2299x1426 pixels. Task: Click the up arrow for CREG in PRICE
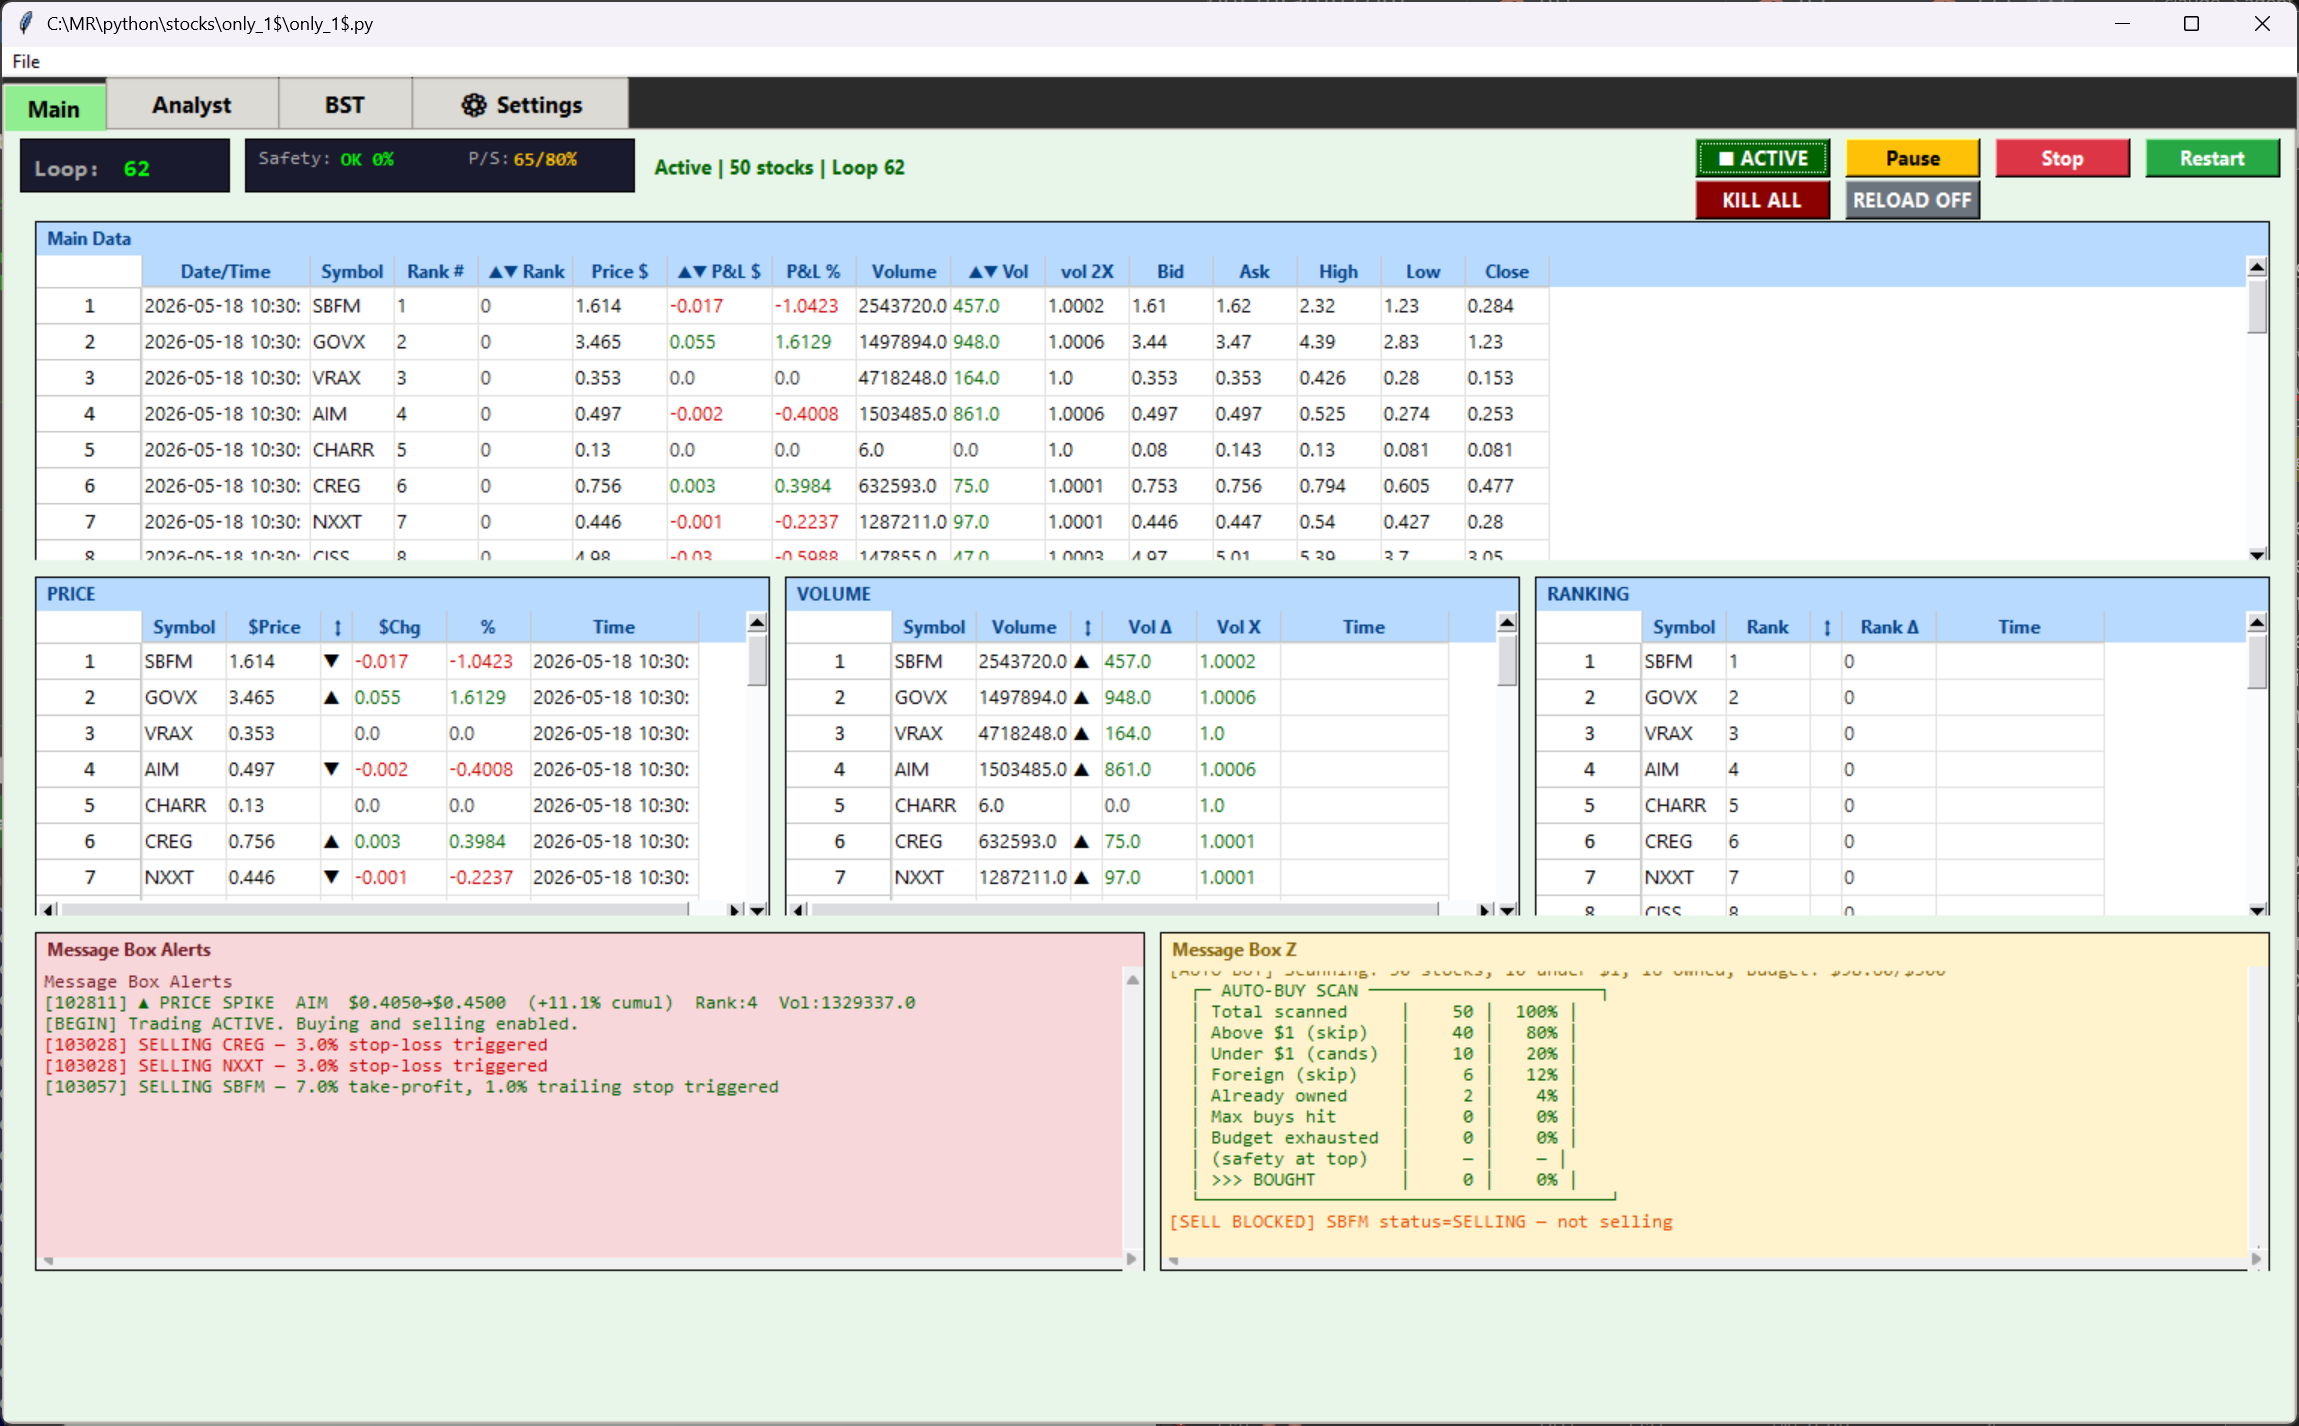pos(332,841)
